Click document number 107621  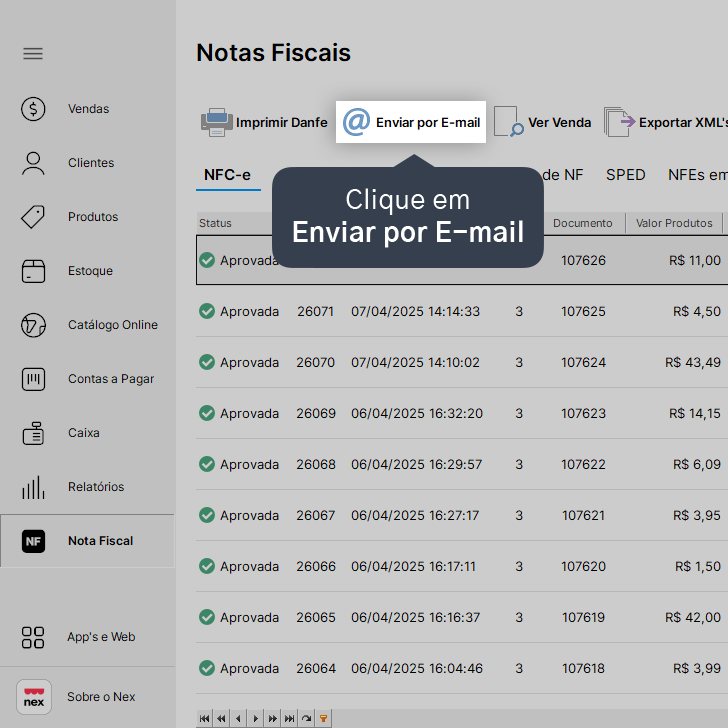click(x=583, y=516)
